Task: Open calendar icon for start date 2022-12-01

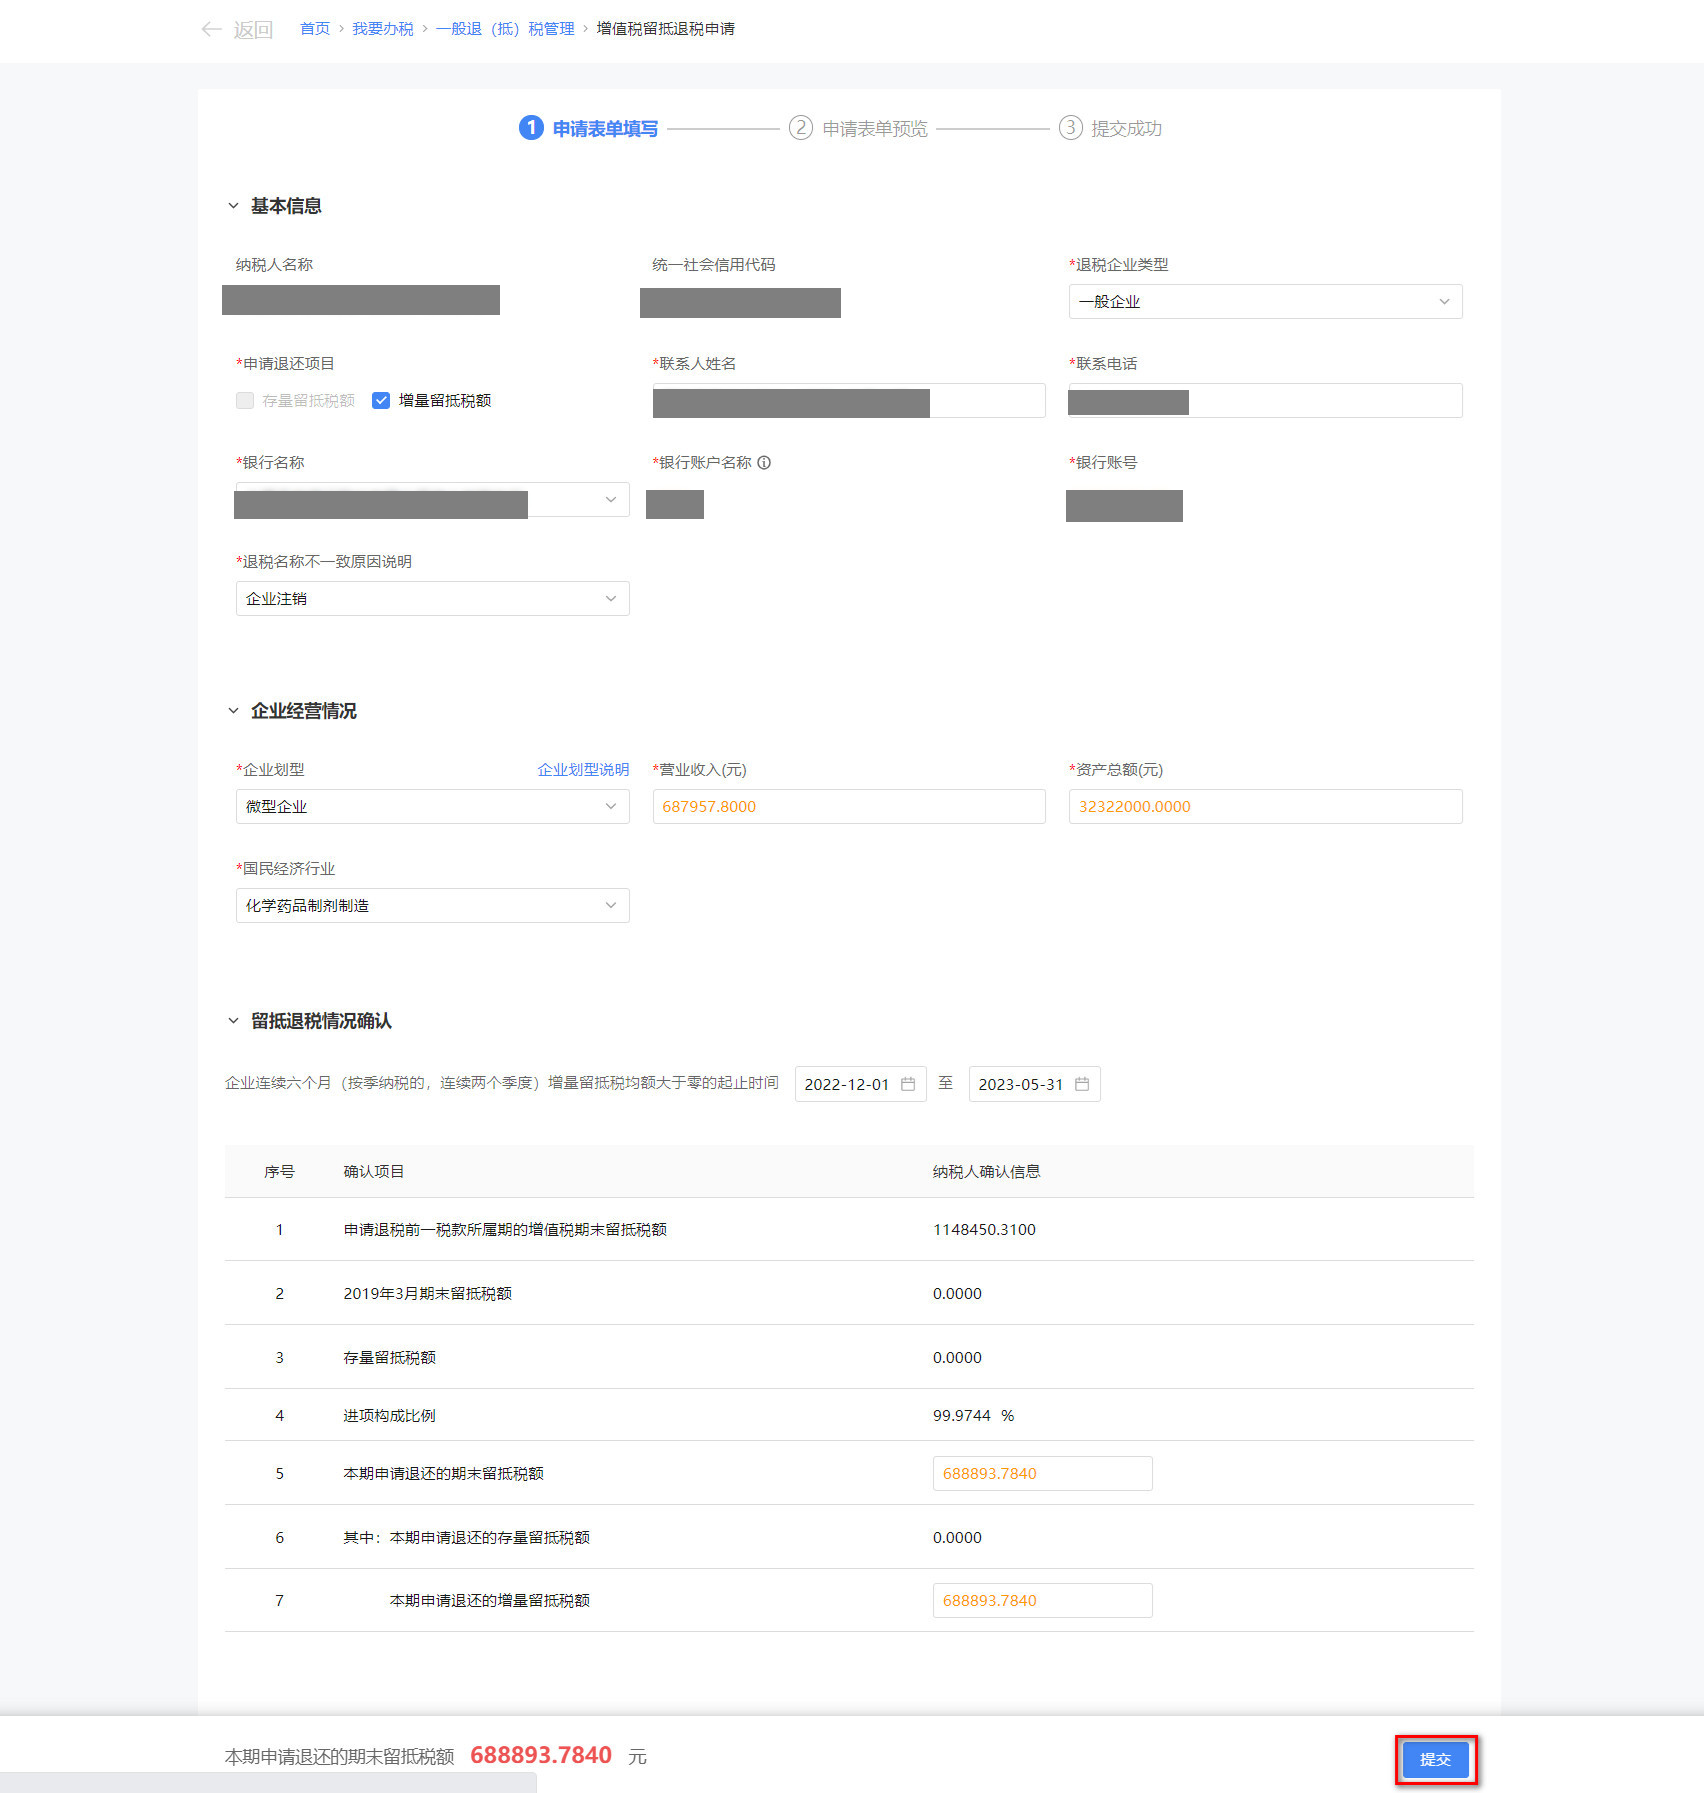Action: [x=908, y=1085]
